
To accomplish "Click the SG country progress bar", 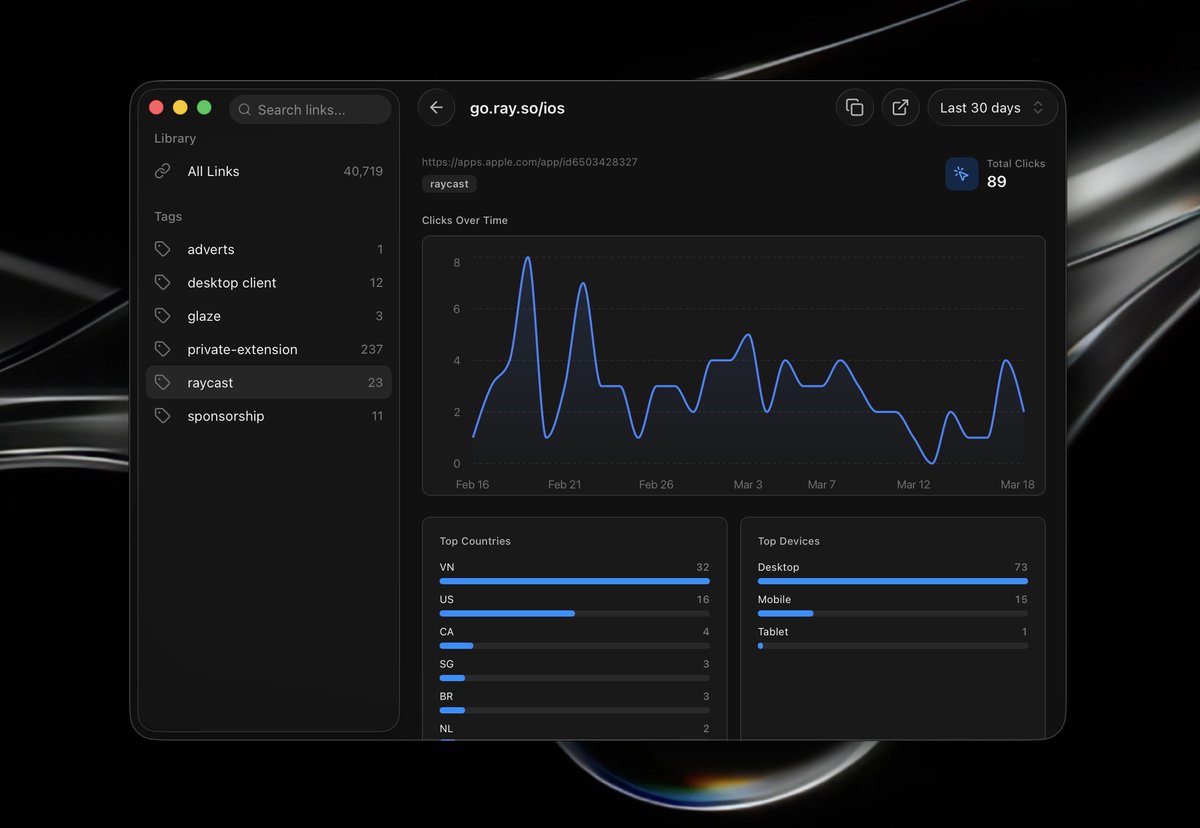I will [x=575, y=678].
